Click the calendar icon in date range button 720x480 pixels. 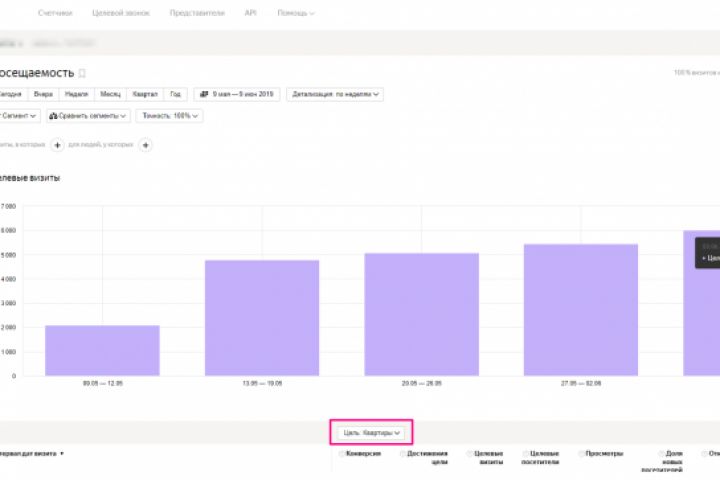204,94
